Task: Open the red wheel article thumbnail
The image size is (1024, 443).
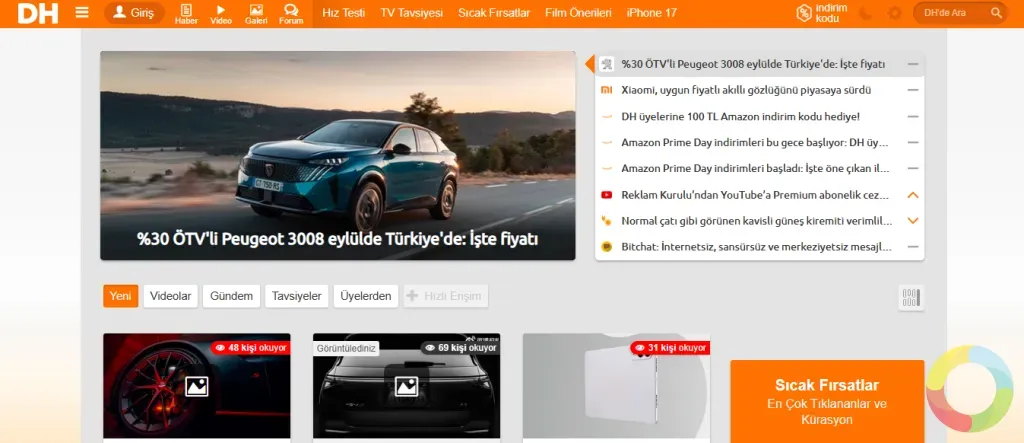Action: (197, 386)
